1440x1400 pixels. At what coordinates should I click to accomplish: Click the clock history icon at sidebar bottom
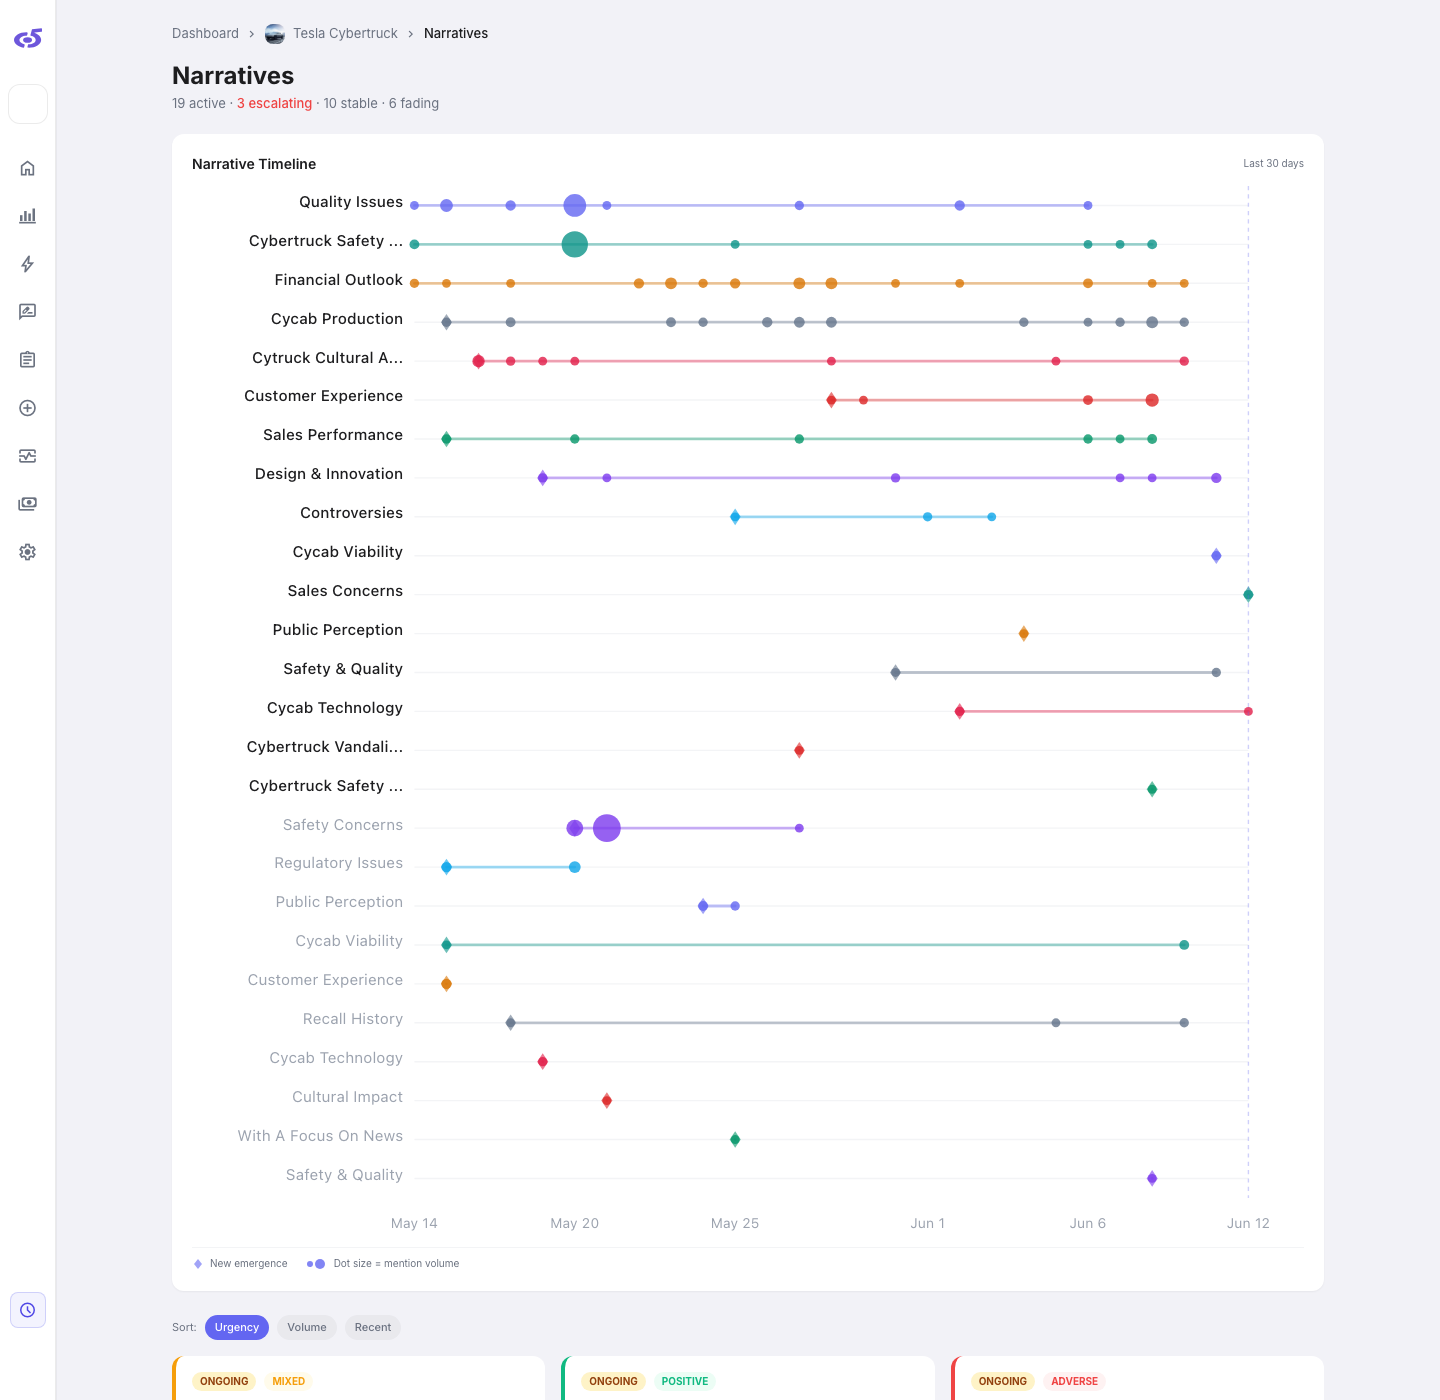28,1310
